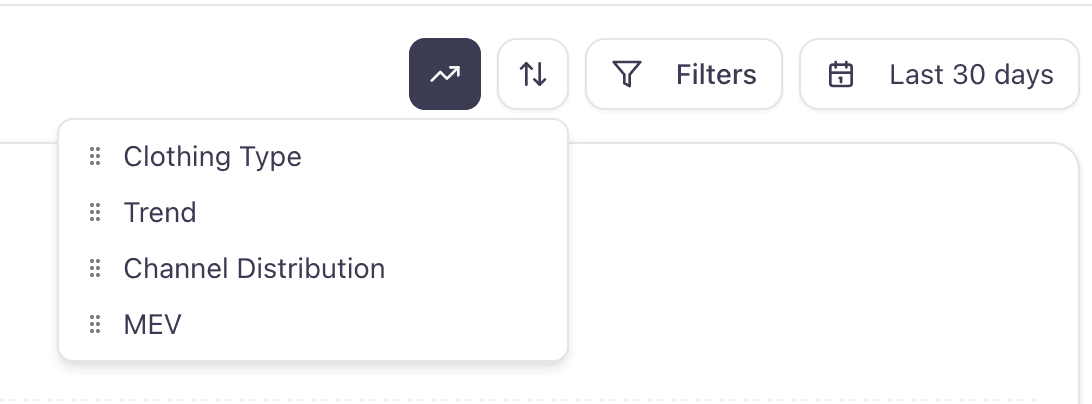This screenshot has height=404, width=1092.
Task: Click the up-down sort arrows icon
Action: click(x=533, y=74)
